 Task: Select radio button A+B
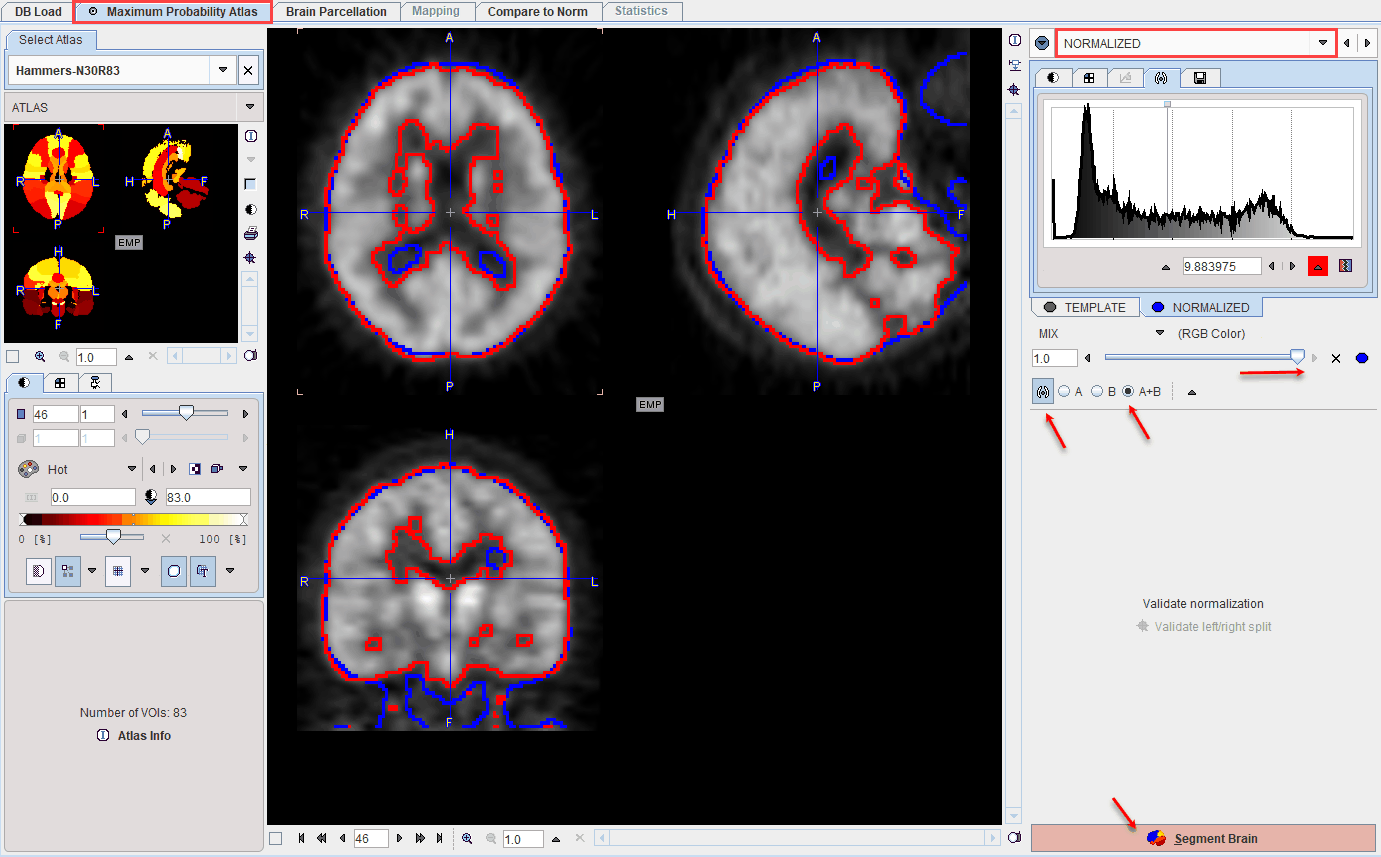coord(1128,392)
